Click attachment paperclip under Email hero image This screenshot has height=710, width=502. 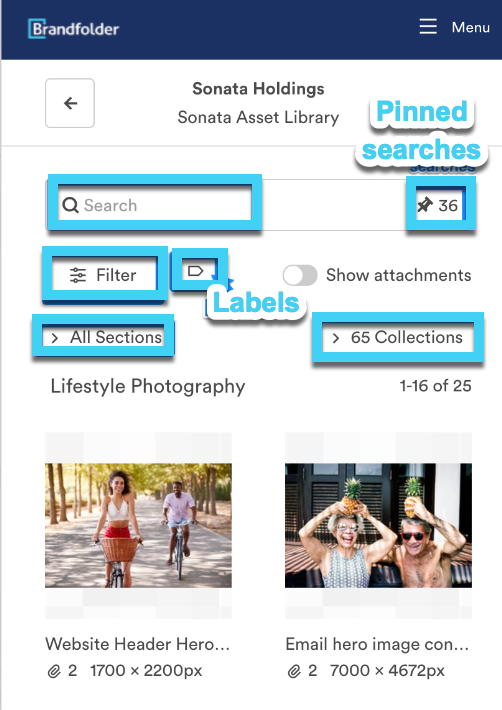(x=294, y=671)
